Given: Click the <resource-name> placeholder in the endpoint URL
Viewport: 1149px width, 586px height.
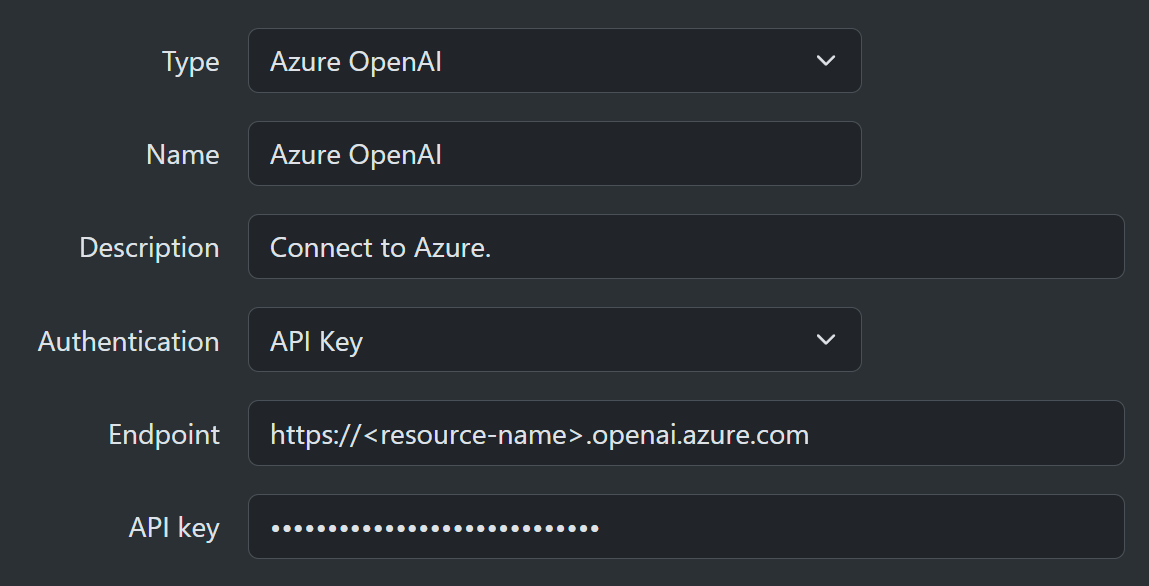Looking at the screenshot, I should pyautogui.click(x=471, y=434).
